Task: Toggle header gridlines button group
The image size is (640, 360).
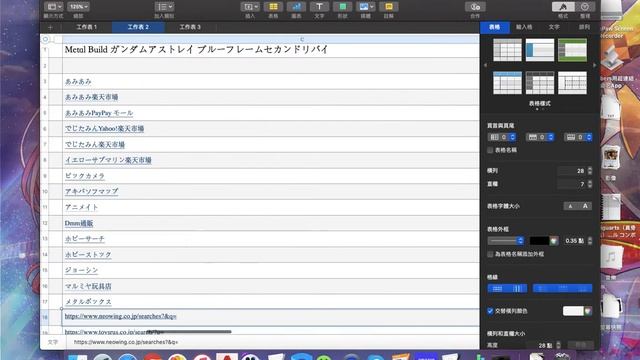Action: coord(562,289)
